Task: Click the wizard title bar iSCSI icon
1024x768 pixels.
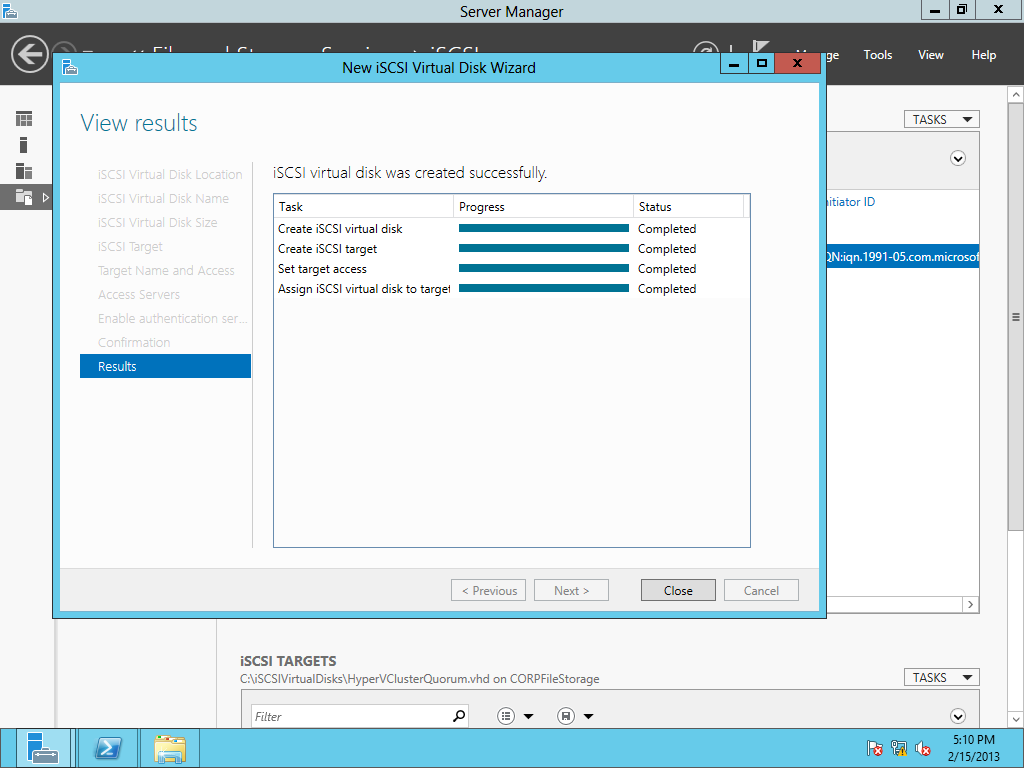Action: coord(68,67)
